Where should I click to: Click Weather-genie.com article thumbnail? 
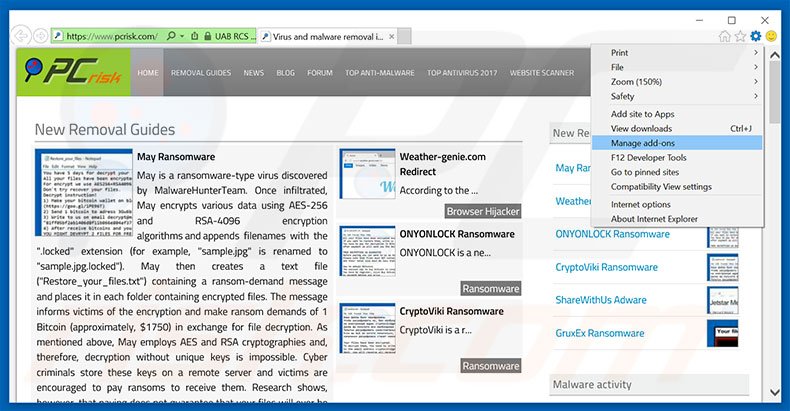[367, 174]
